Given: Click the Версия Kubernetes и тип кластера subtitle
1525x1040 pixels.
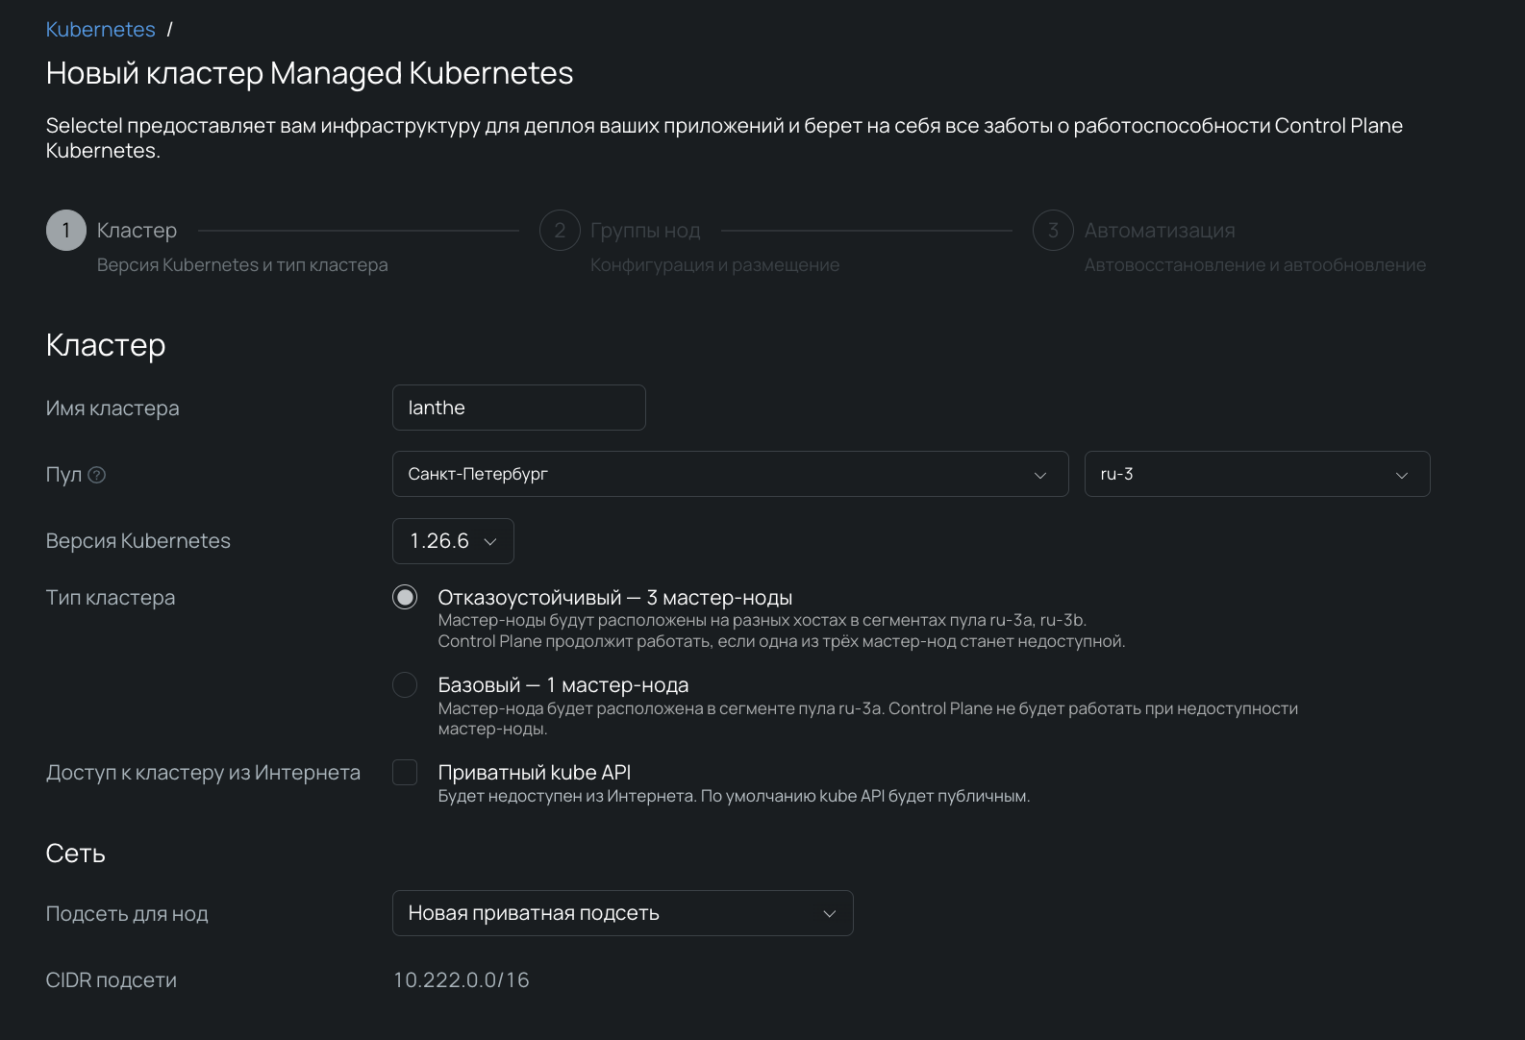Looking at the screenshot, I should (x=242, y=265).
